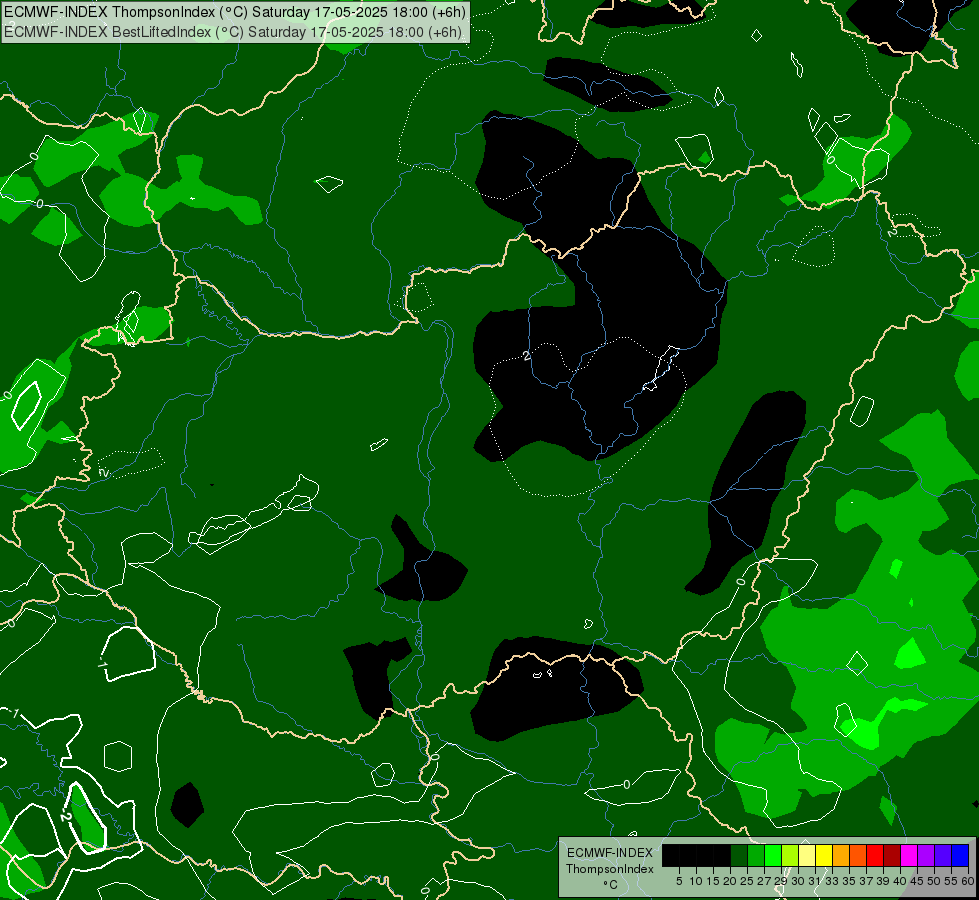
Task: Click the pale yellow 30-31 legend swatch
Action: click(807, 855)
